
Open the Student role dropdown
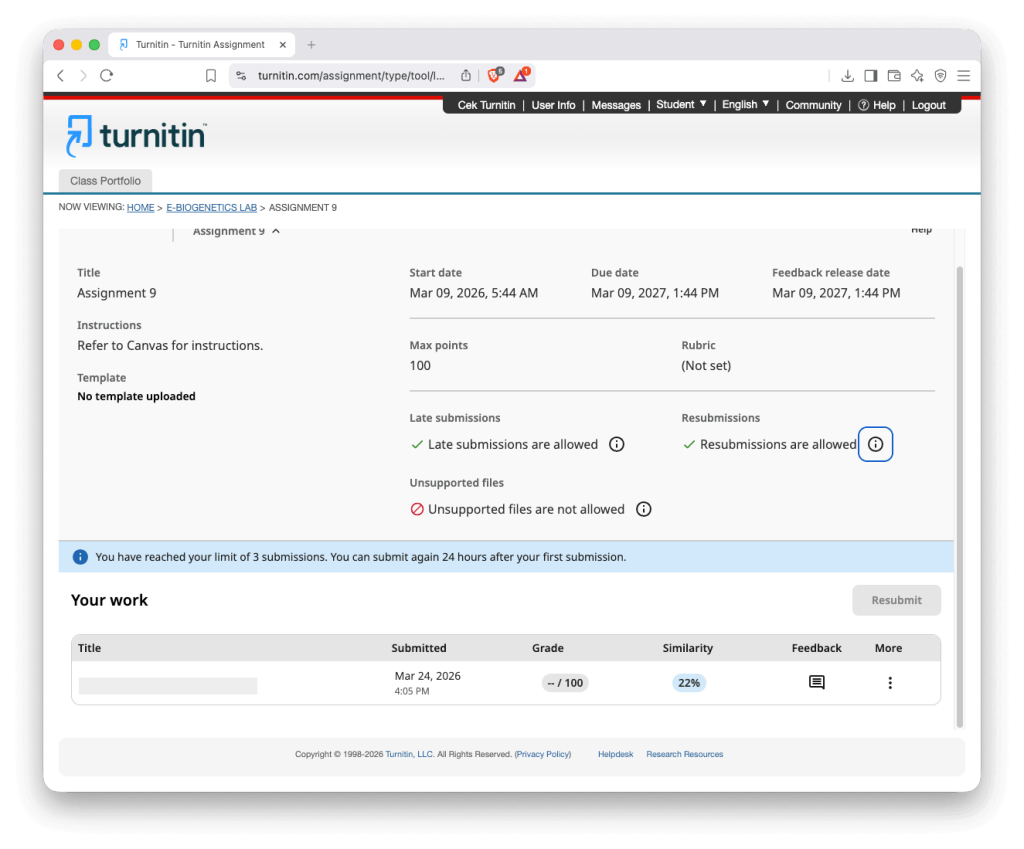point(681,104)
